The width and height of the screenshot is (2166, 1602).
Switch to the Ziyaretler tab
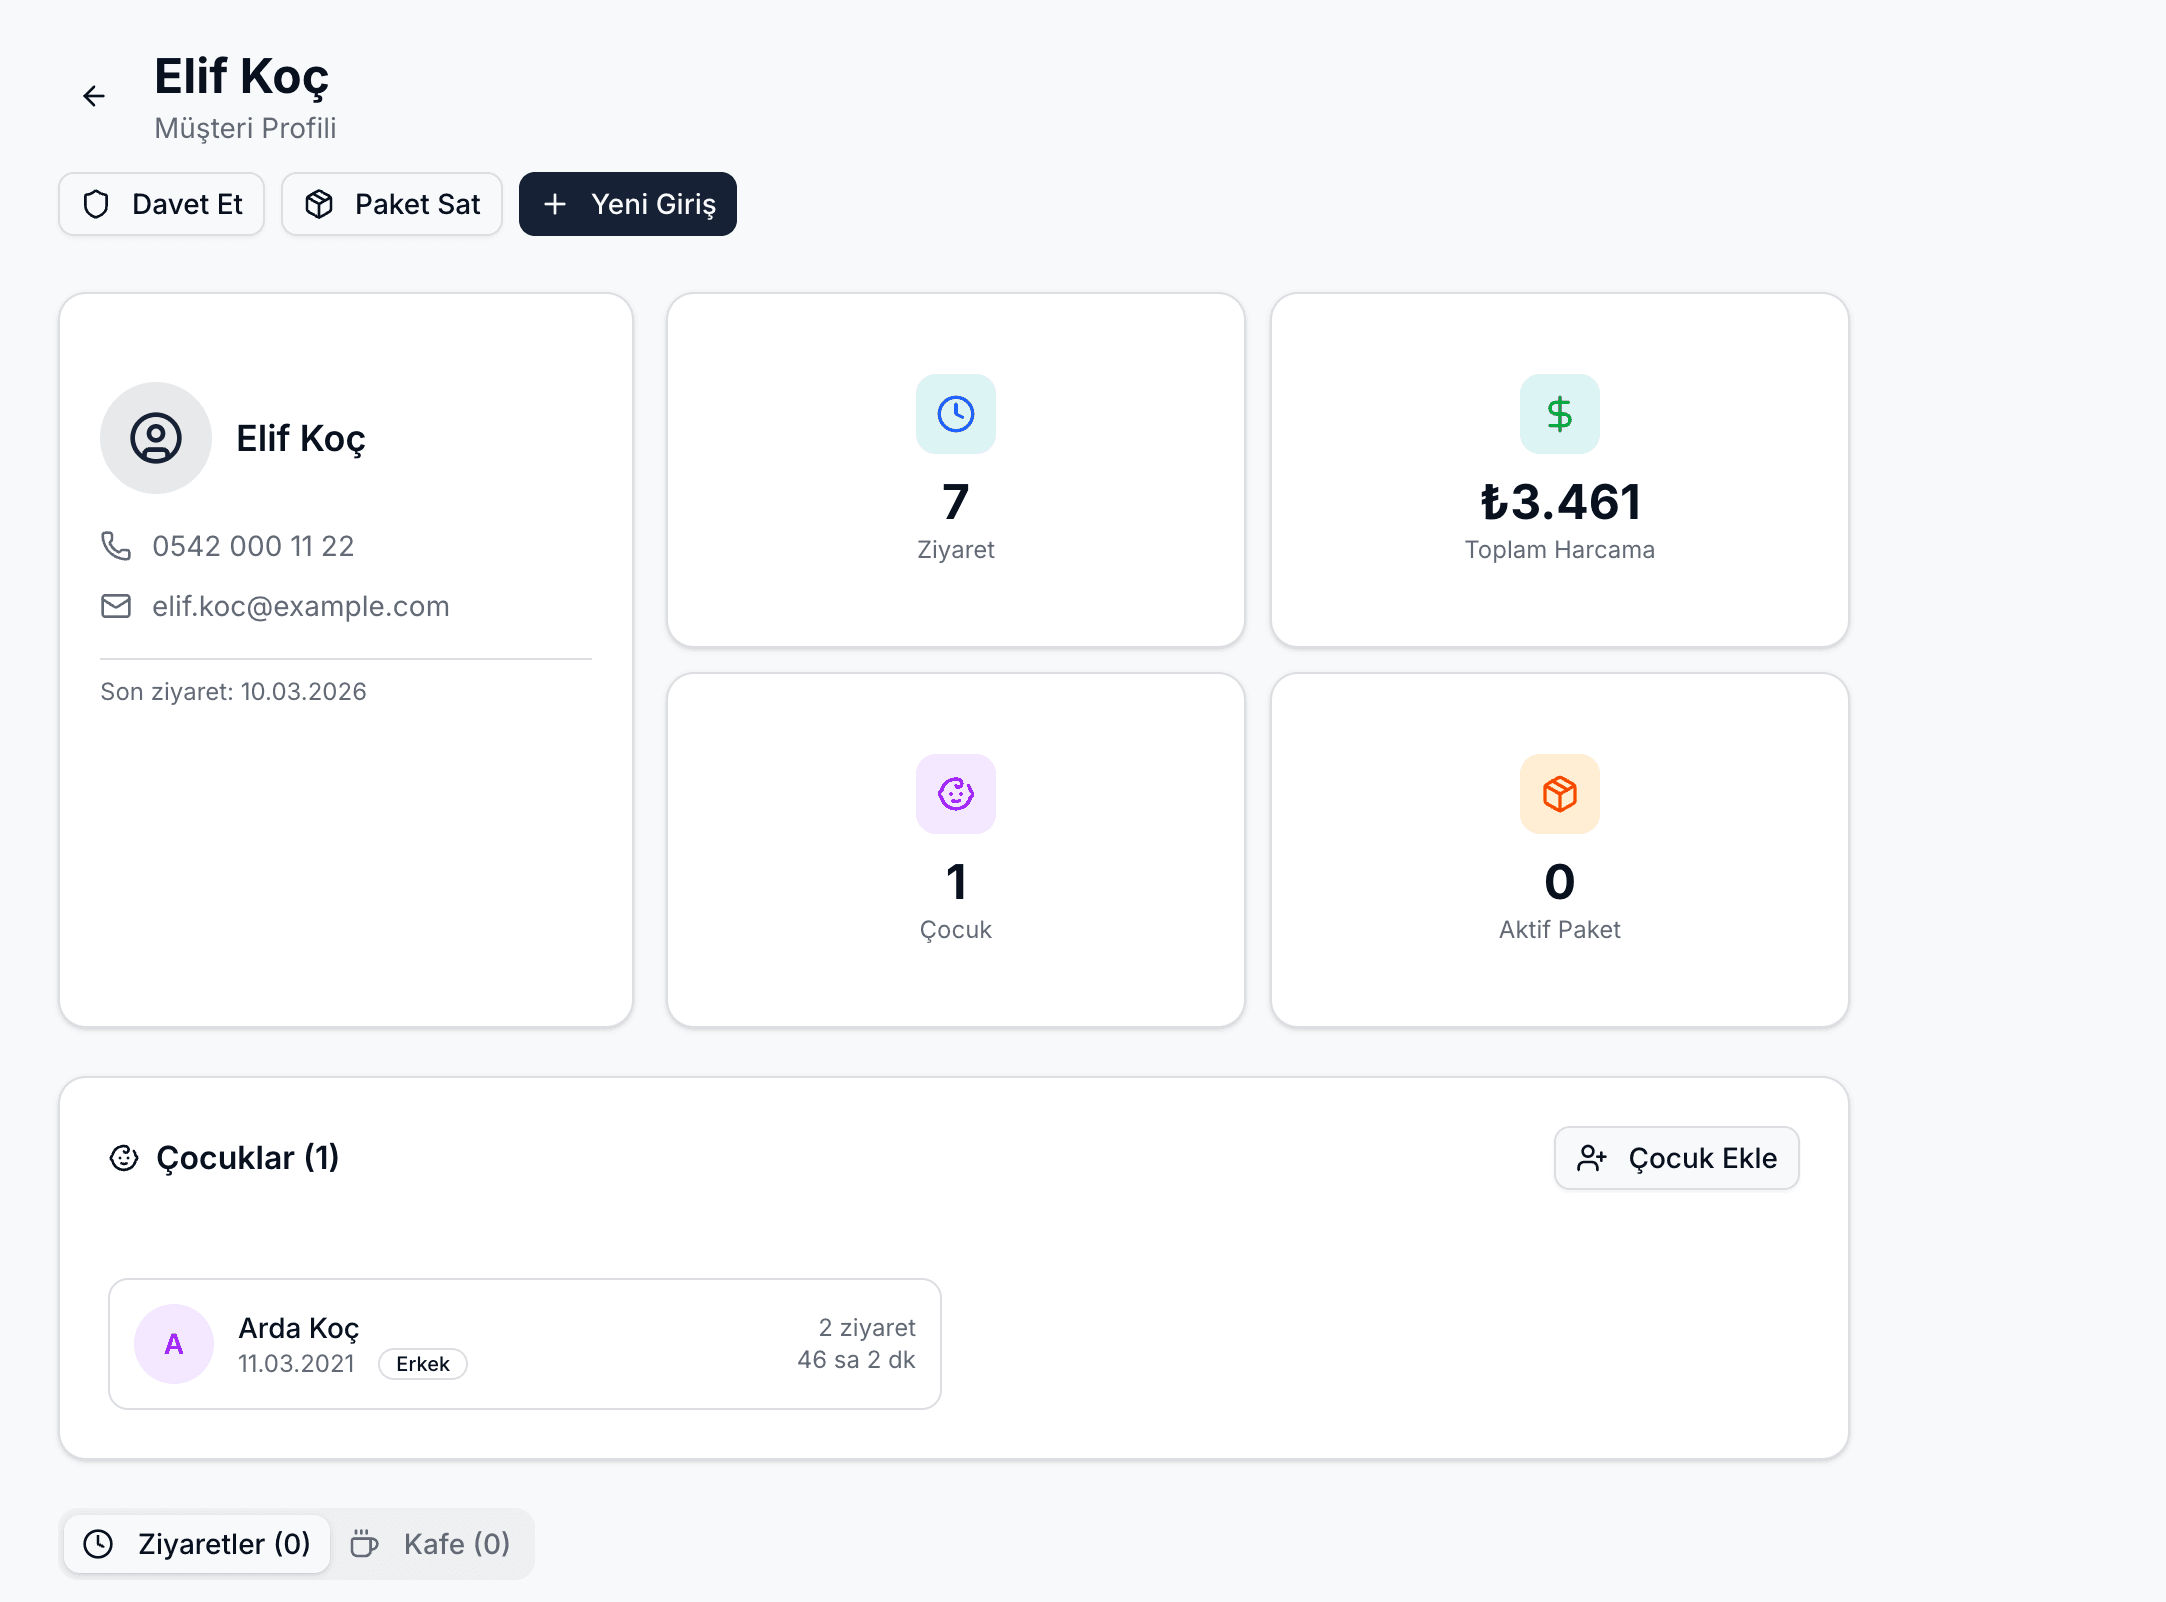pos(198,1544)
